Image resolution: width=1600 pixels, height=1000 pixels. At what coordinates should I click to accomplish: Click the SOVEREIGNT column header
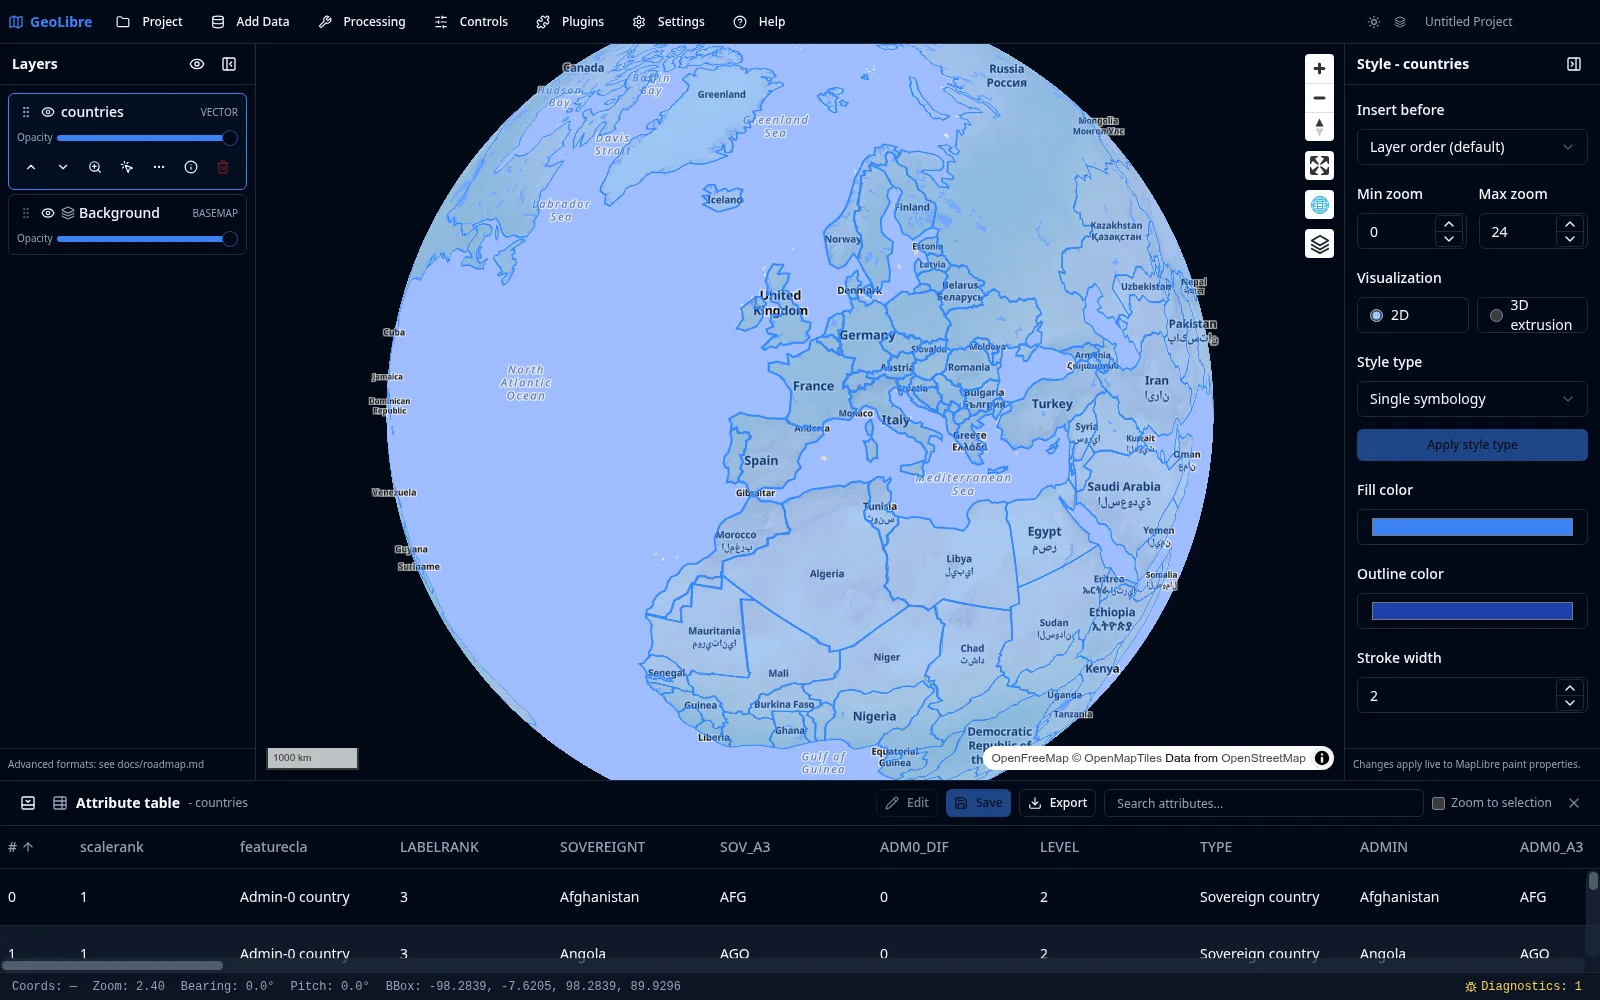click(x=602, y=847)
